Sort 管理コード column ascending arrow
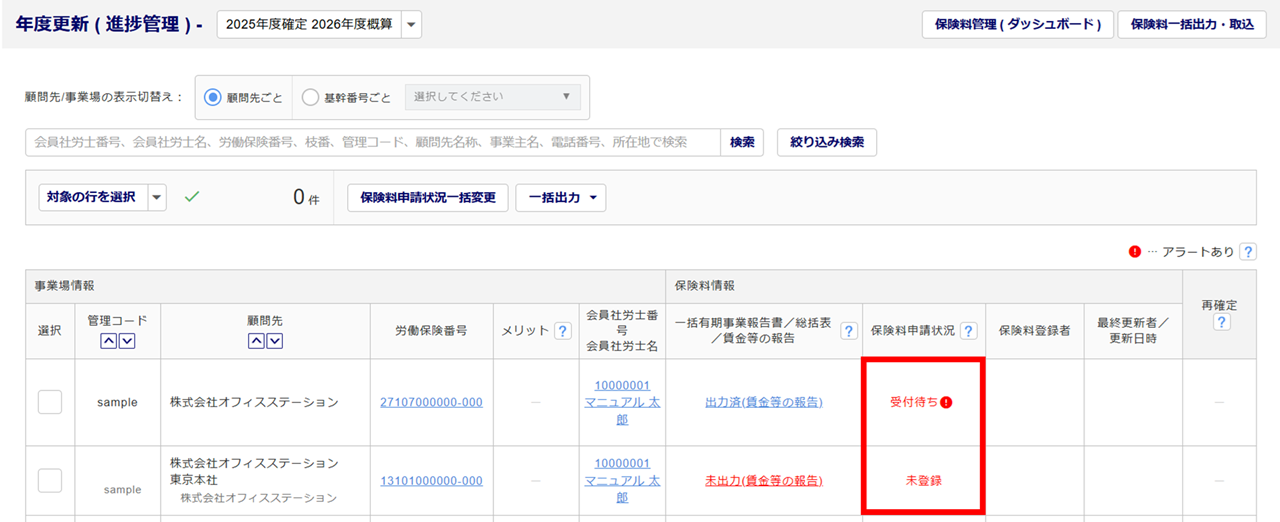Viewport: 1280px width, 522px height. [109, 341]
